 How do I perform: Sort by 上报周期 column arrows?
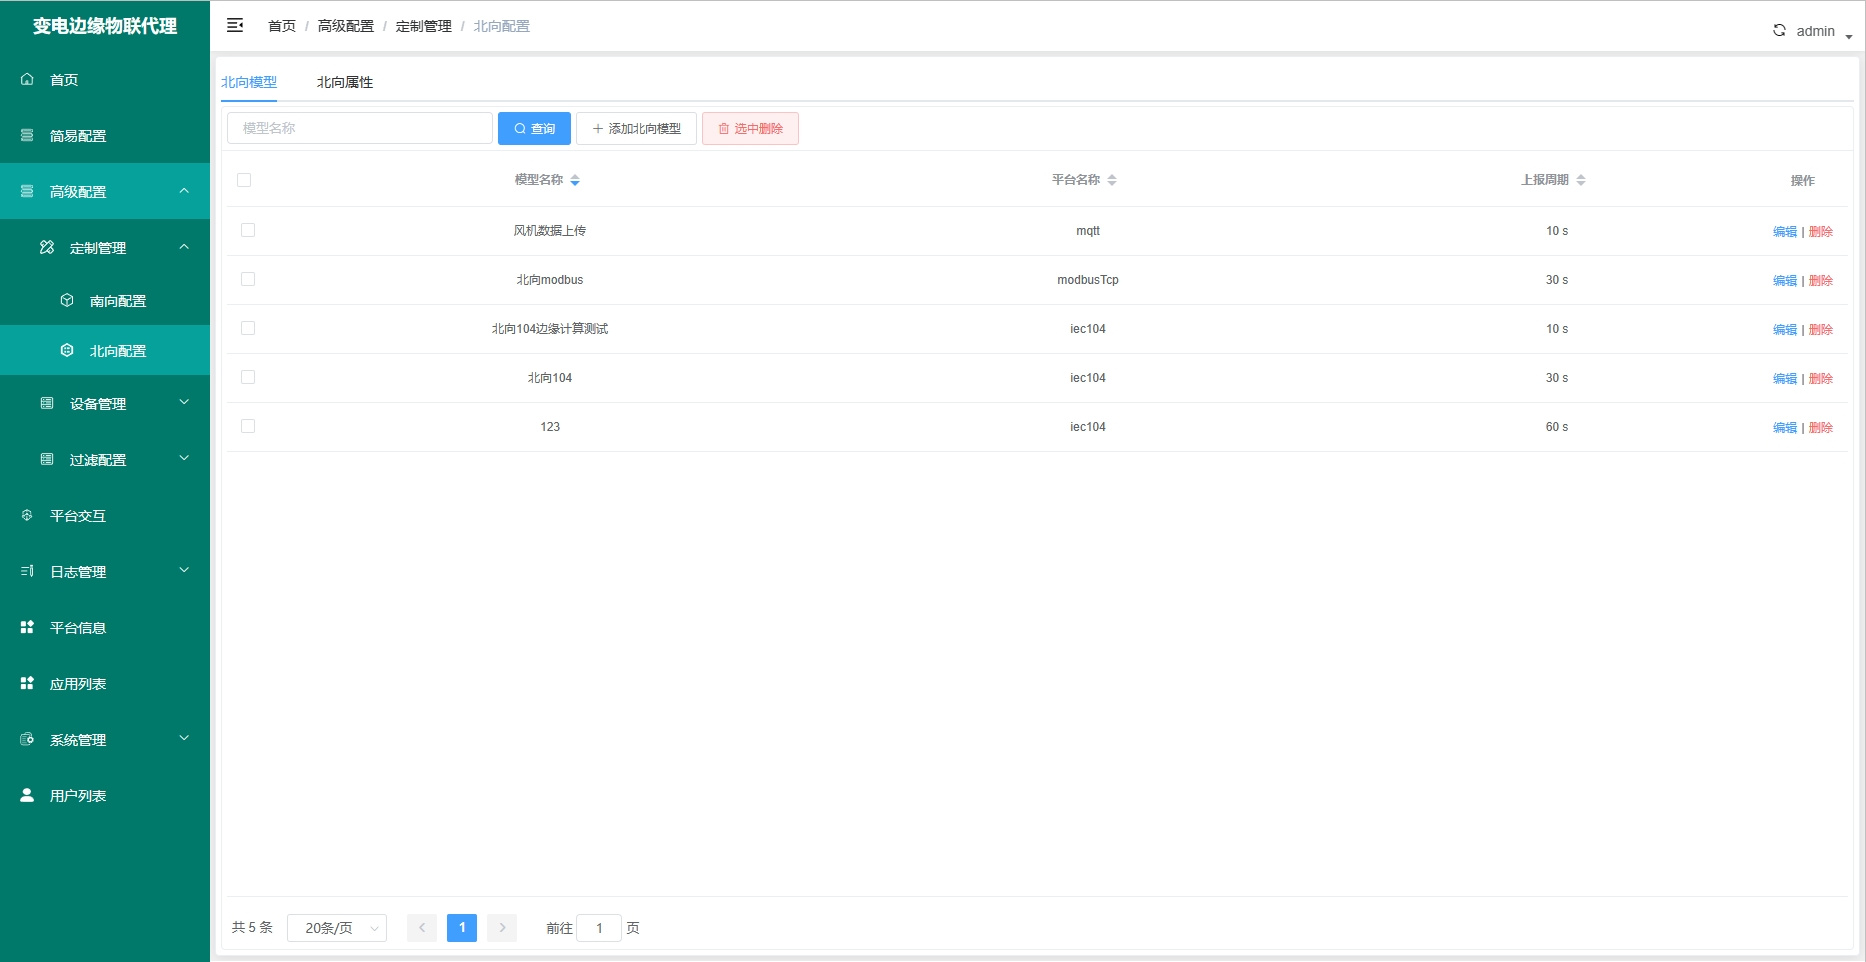click(1581, 181)
